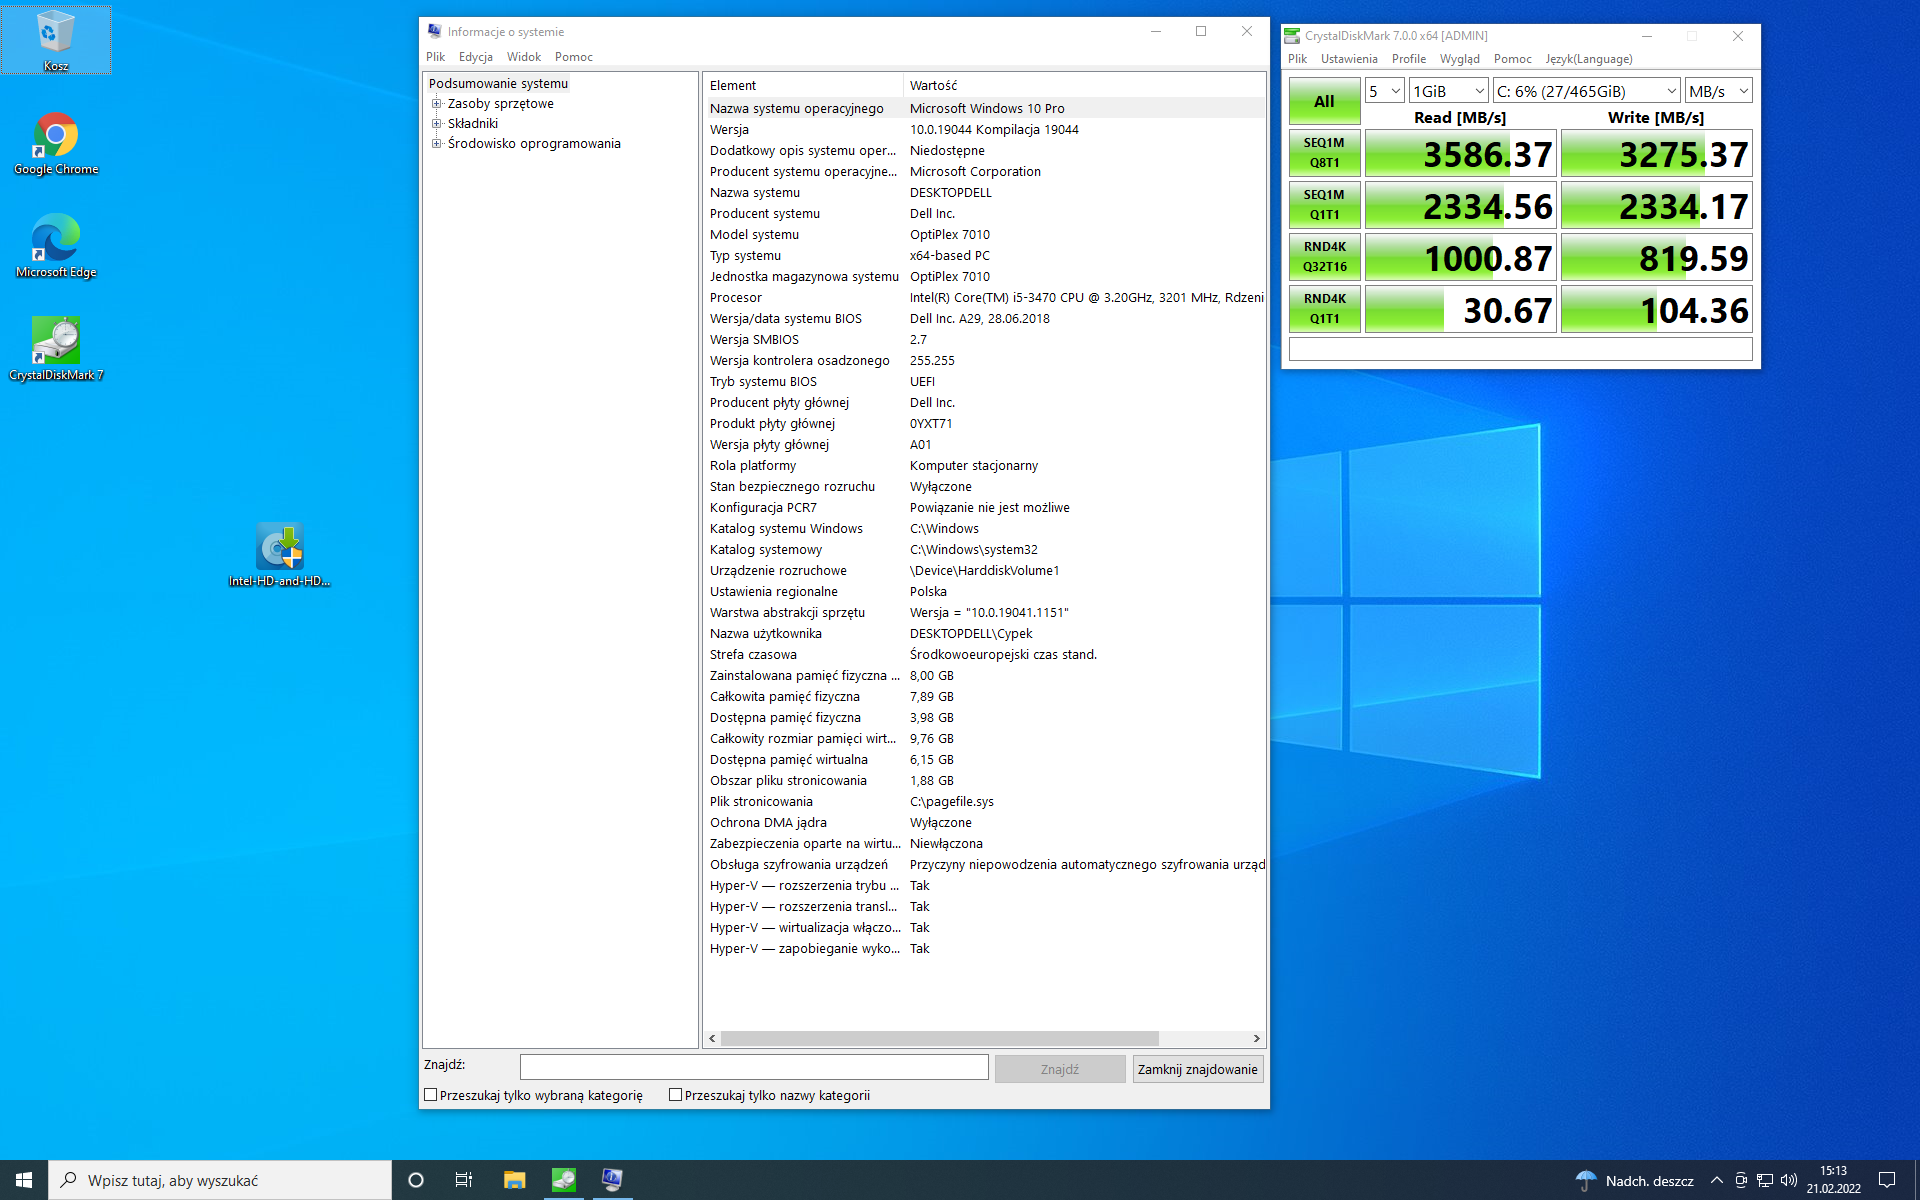Image resolution: width=1920 pixels, height=1200 pixels.
Task: Run the SEQ1M Q8T1 test
Action: tap(1324, 153)
